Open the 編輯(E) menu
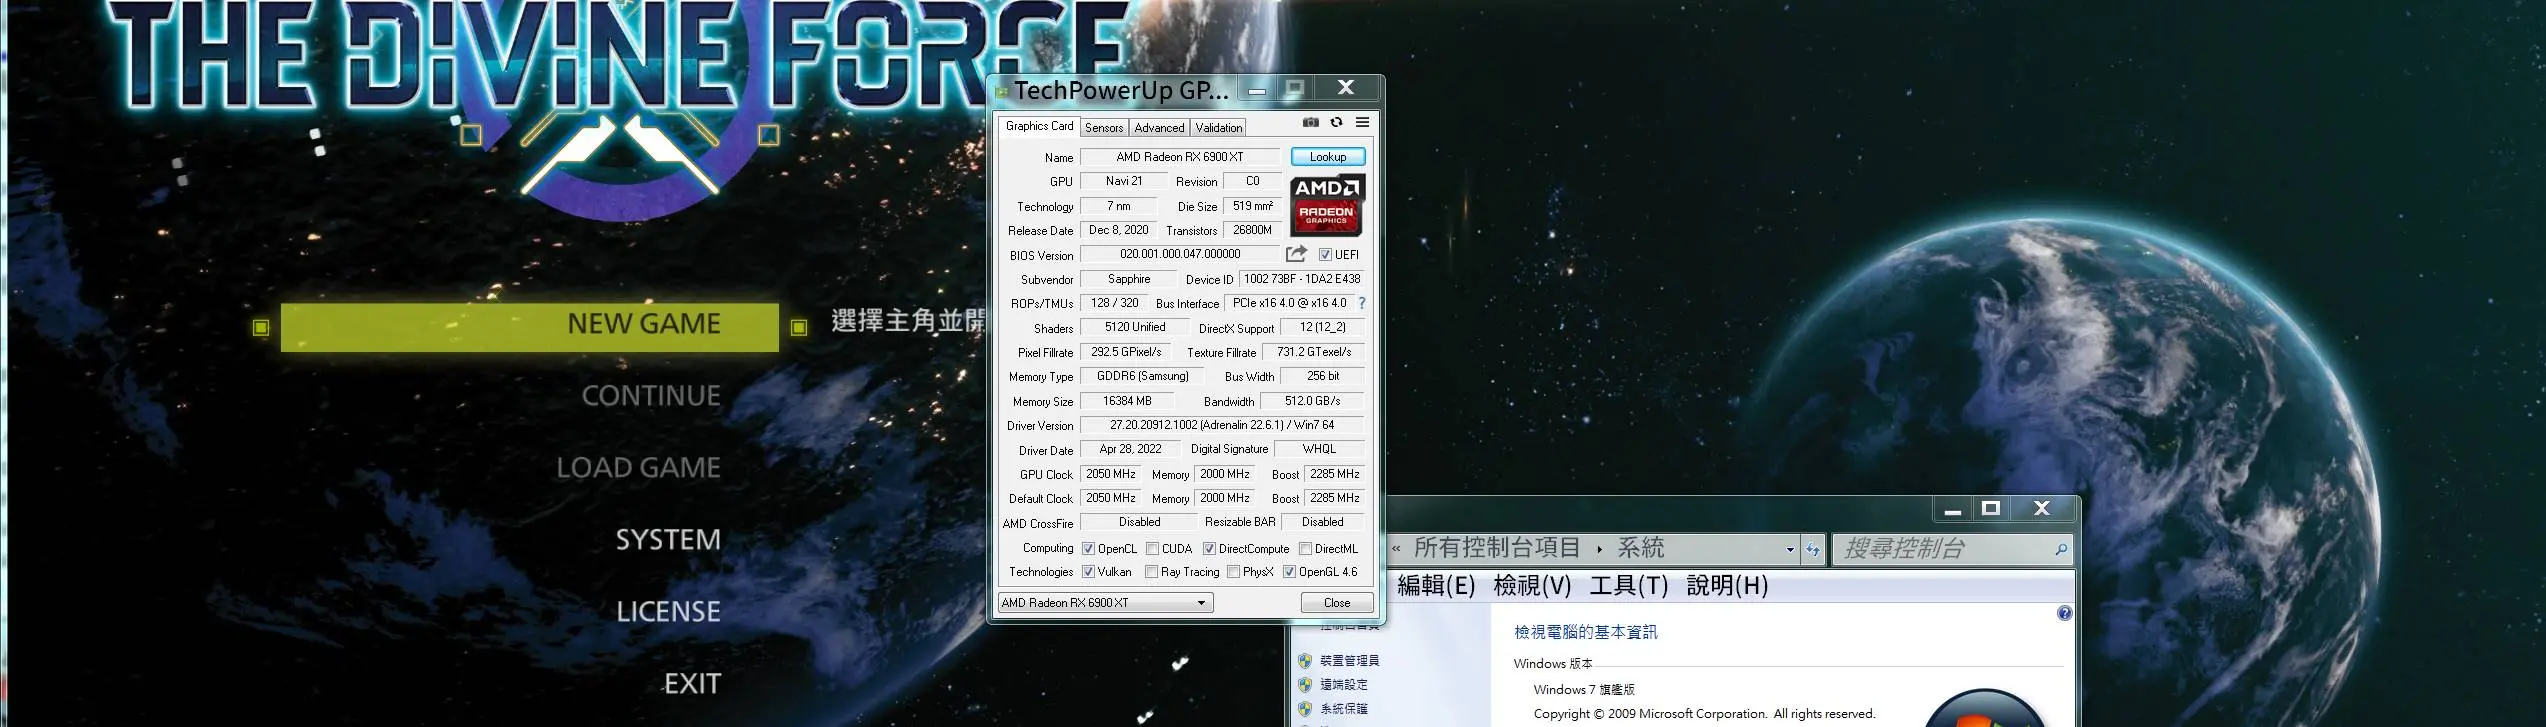This screenshot has height=727, width=2546. coord(1436,586)
